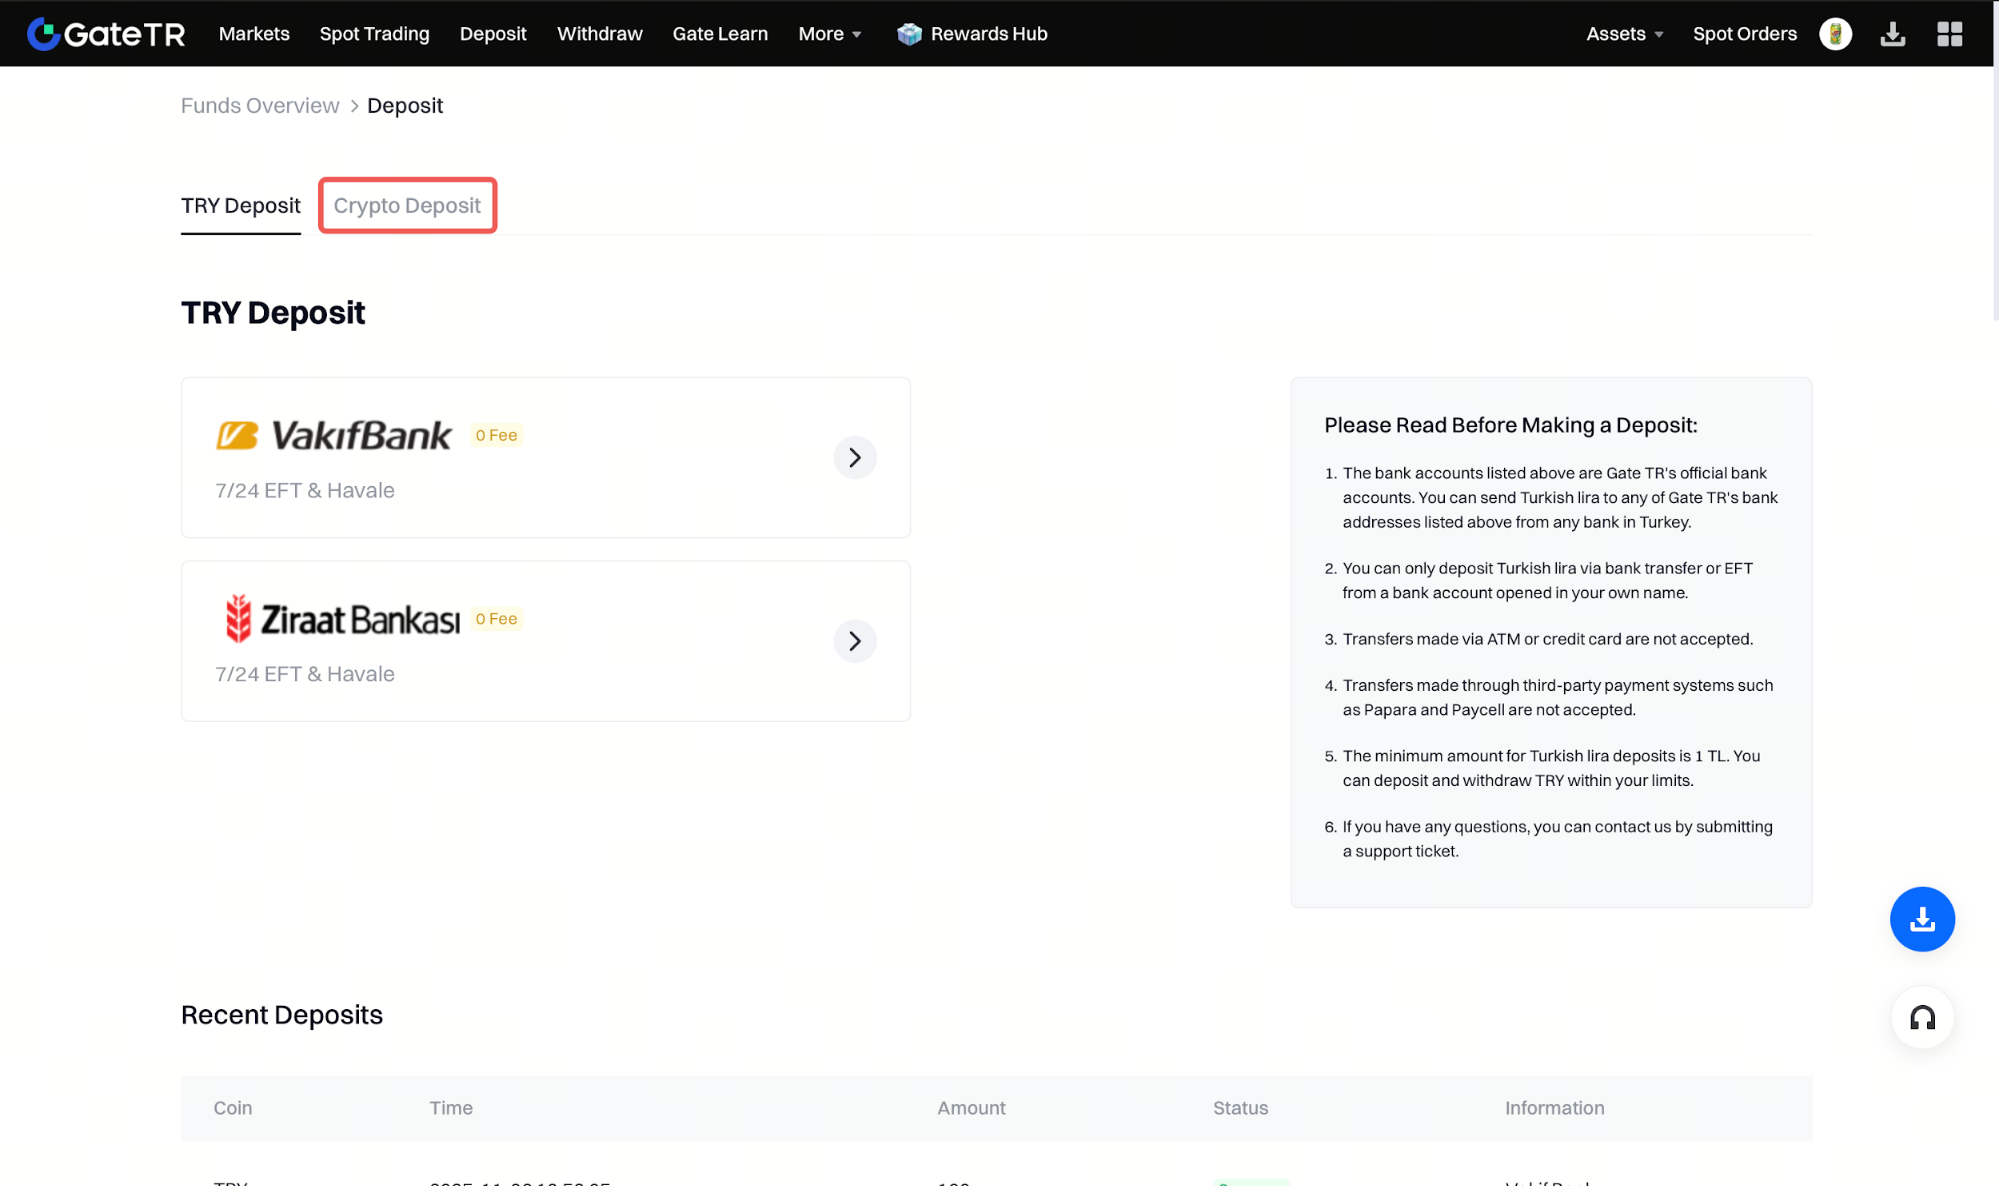Open the More dropdown menu
The image size is (1999, 1186).
click(x=829, y=34)
